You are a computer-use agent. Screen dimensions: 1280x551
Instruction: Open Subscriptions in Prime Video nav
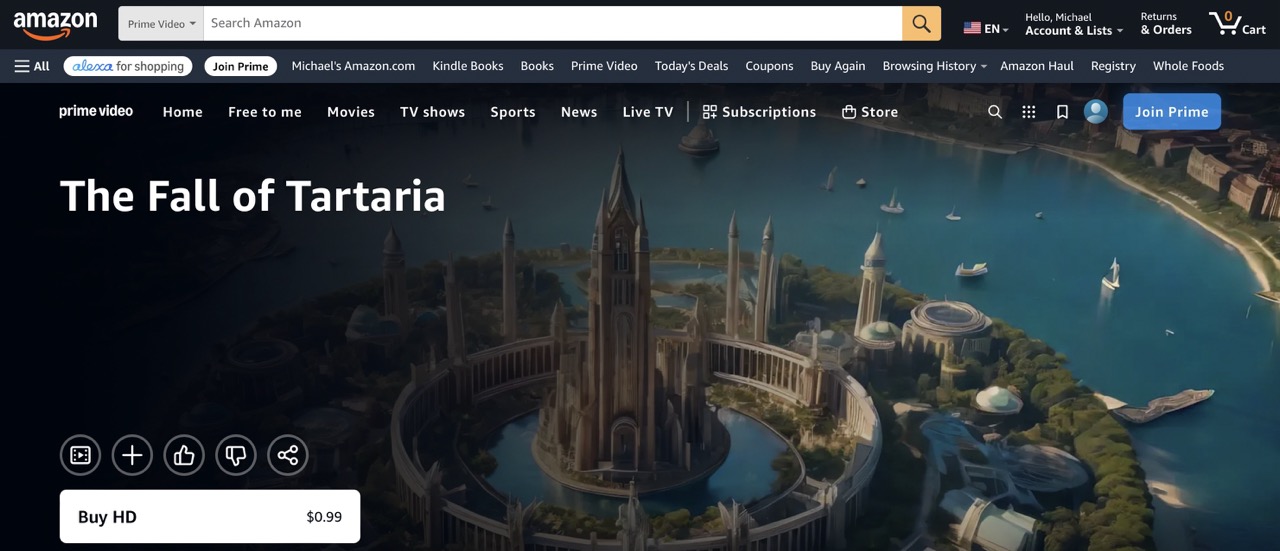coord(759,112)
